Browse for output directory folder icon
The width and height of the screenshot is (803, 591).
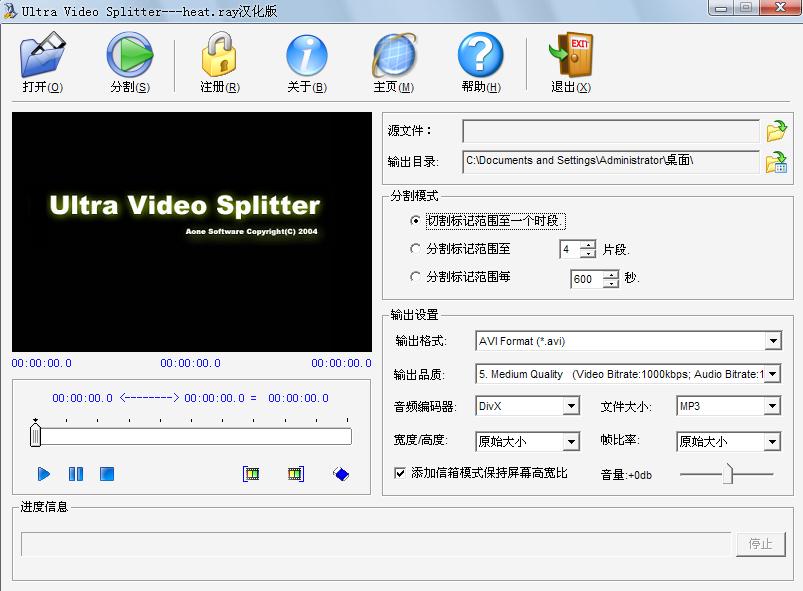tap(776, 162)
